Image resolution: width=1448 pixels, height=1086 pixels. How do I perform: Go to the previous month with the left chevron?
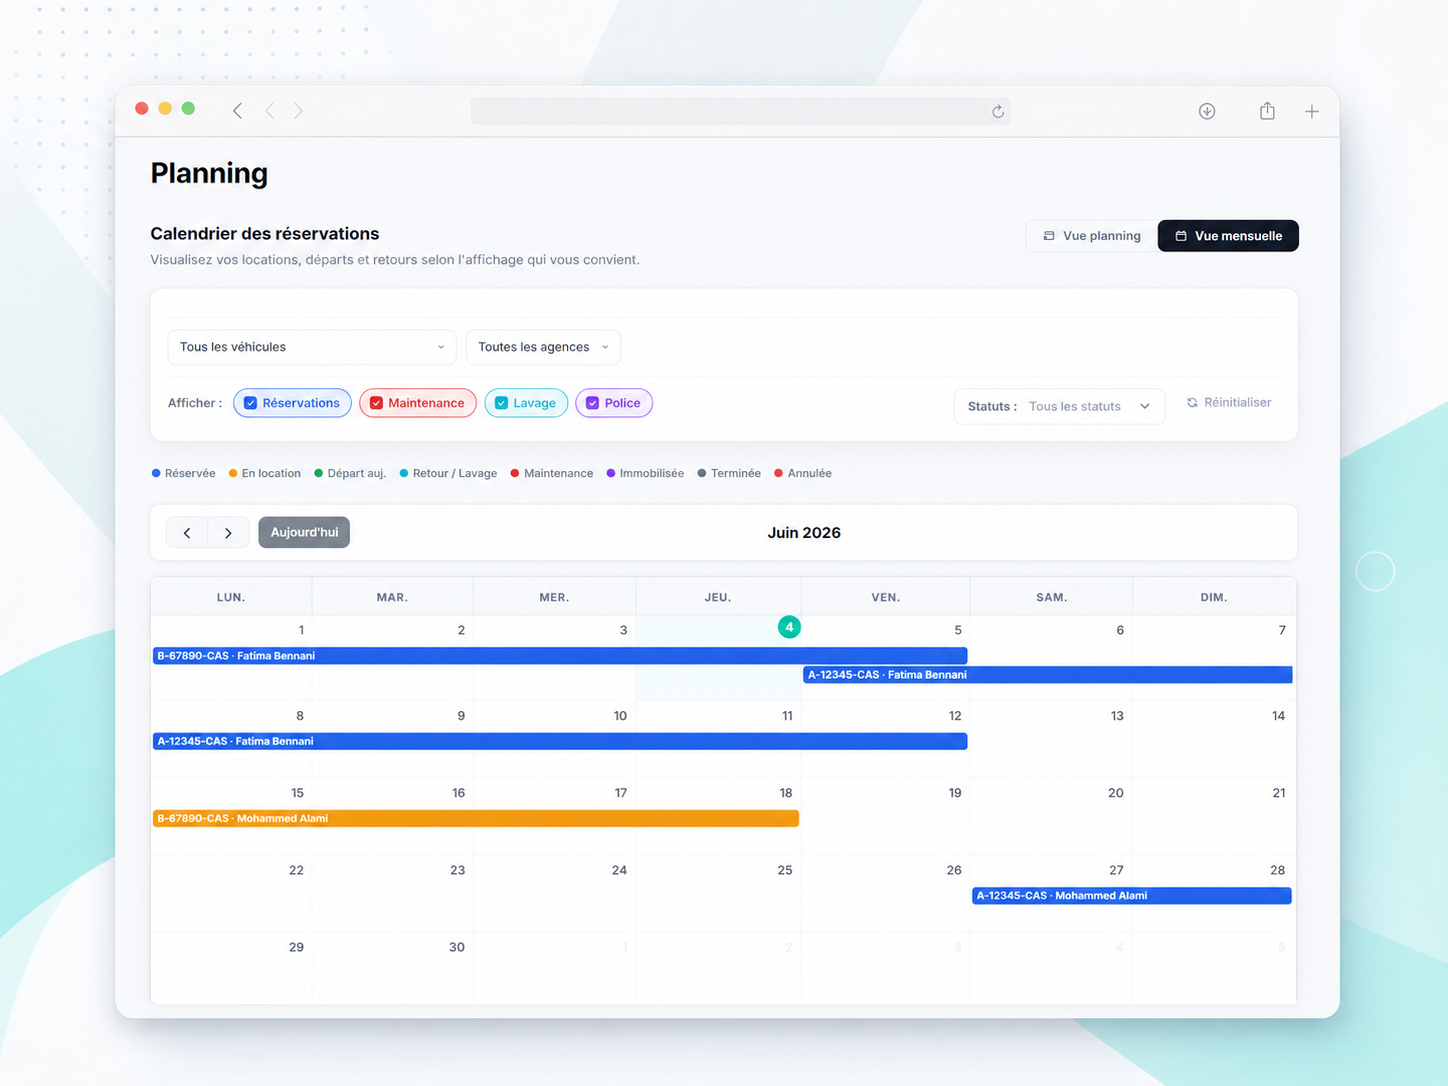pyautogui.click(x=187, y=533)
